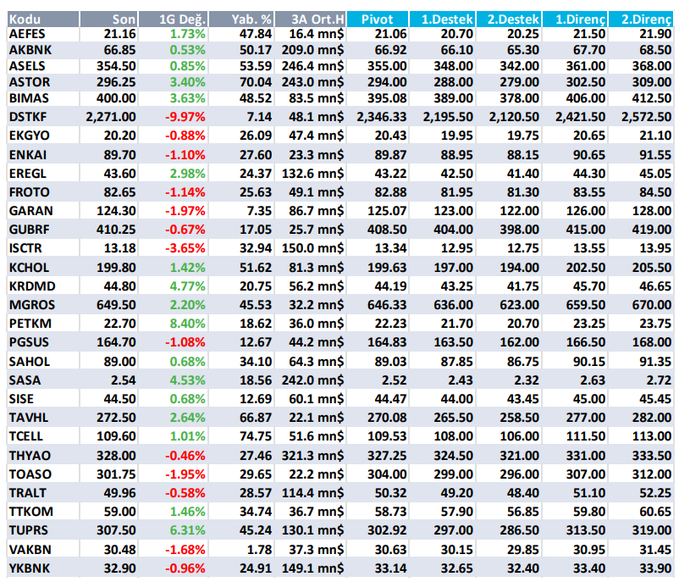Select the SASA stock code
Image resolution: width=679 pixels, height=582 pixels.
click(25, 380)
